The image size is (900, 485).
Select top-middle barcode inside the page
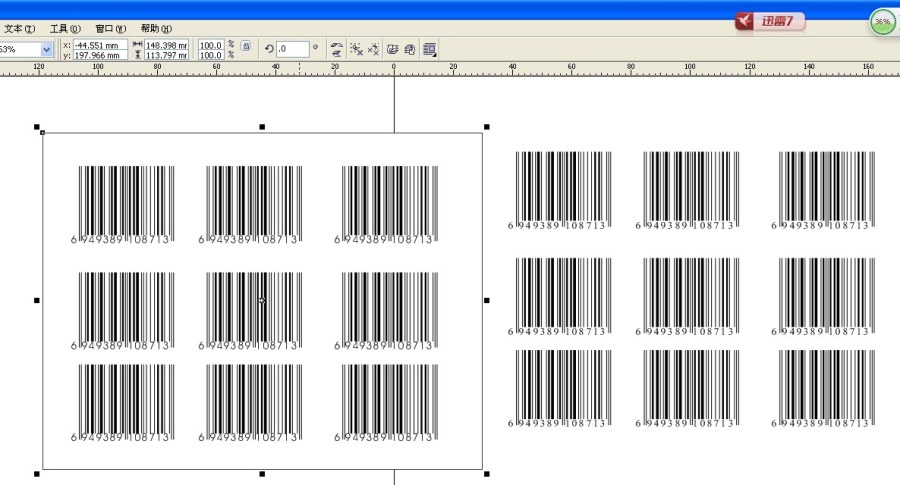pyautogui.click(x=250, y=205)
